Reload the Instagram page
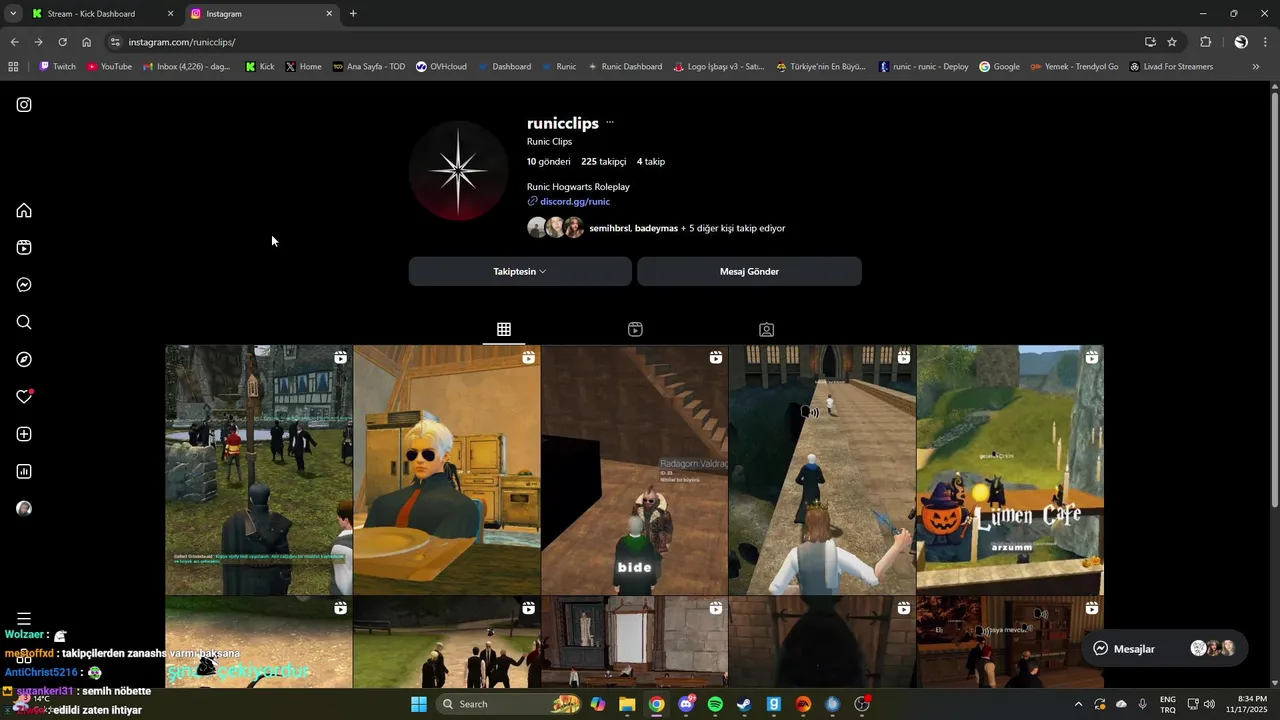Screen dimensions: 1280x720 pyautogui.click(x=62, y=42)
